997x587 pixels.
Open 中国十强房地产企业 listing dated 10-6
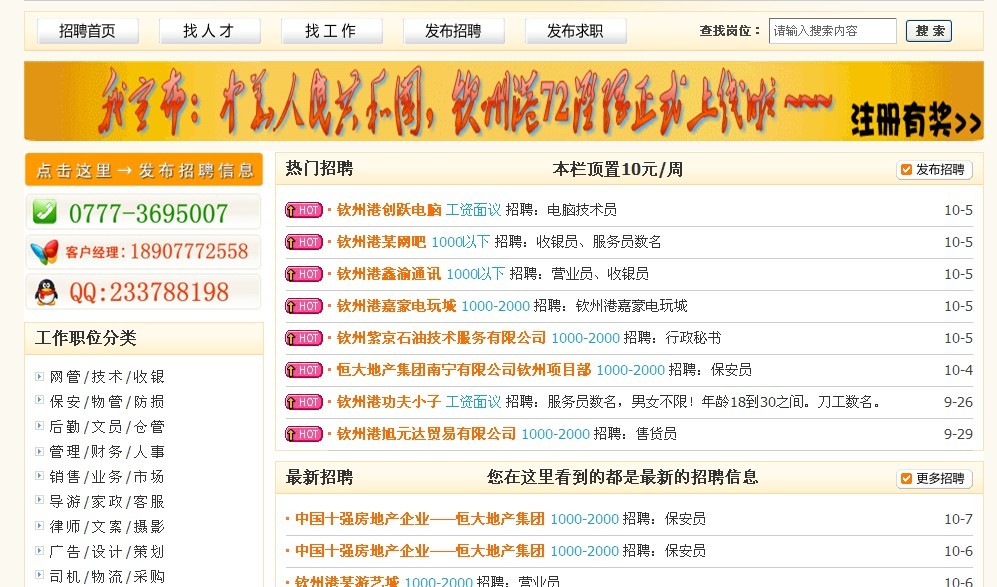click(x=420, y=551)
